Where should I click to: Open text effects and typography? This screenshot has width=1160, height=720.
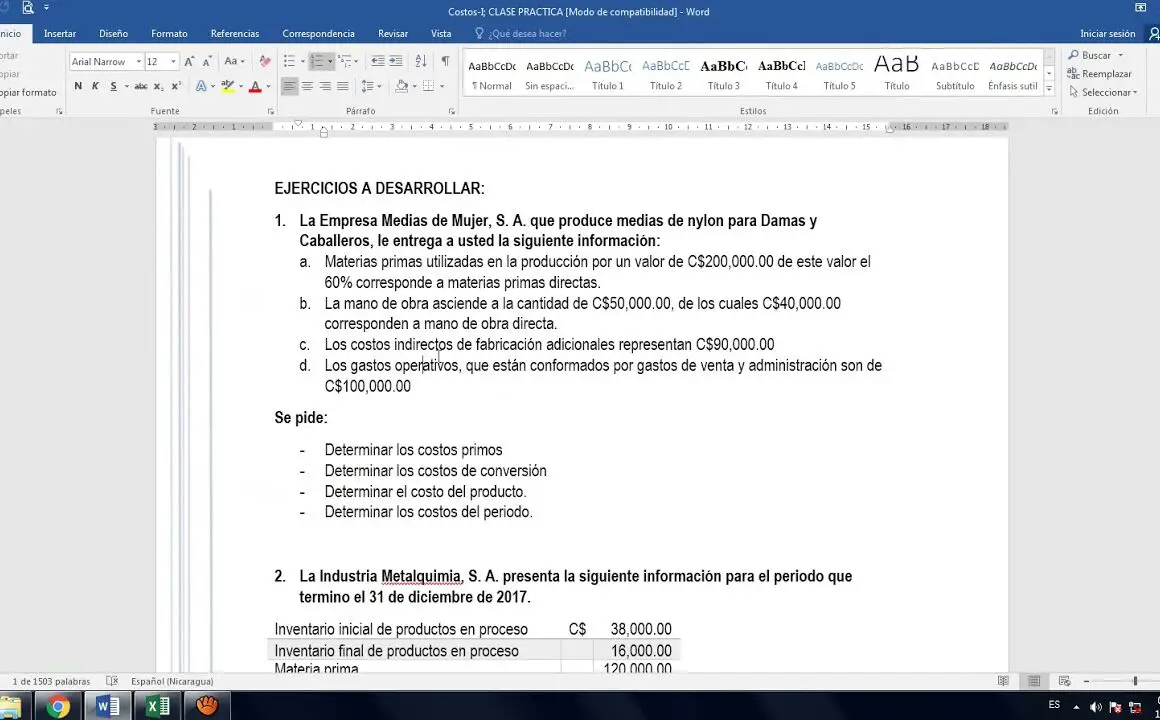pos(201,87)
